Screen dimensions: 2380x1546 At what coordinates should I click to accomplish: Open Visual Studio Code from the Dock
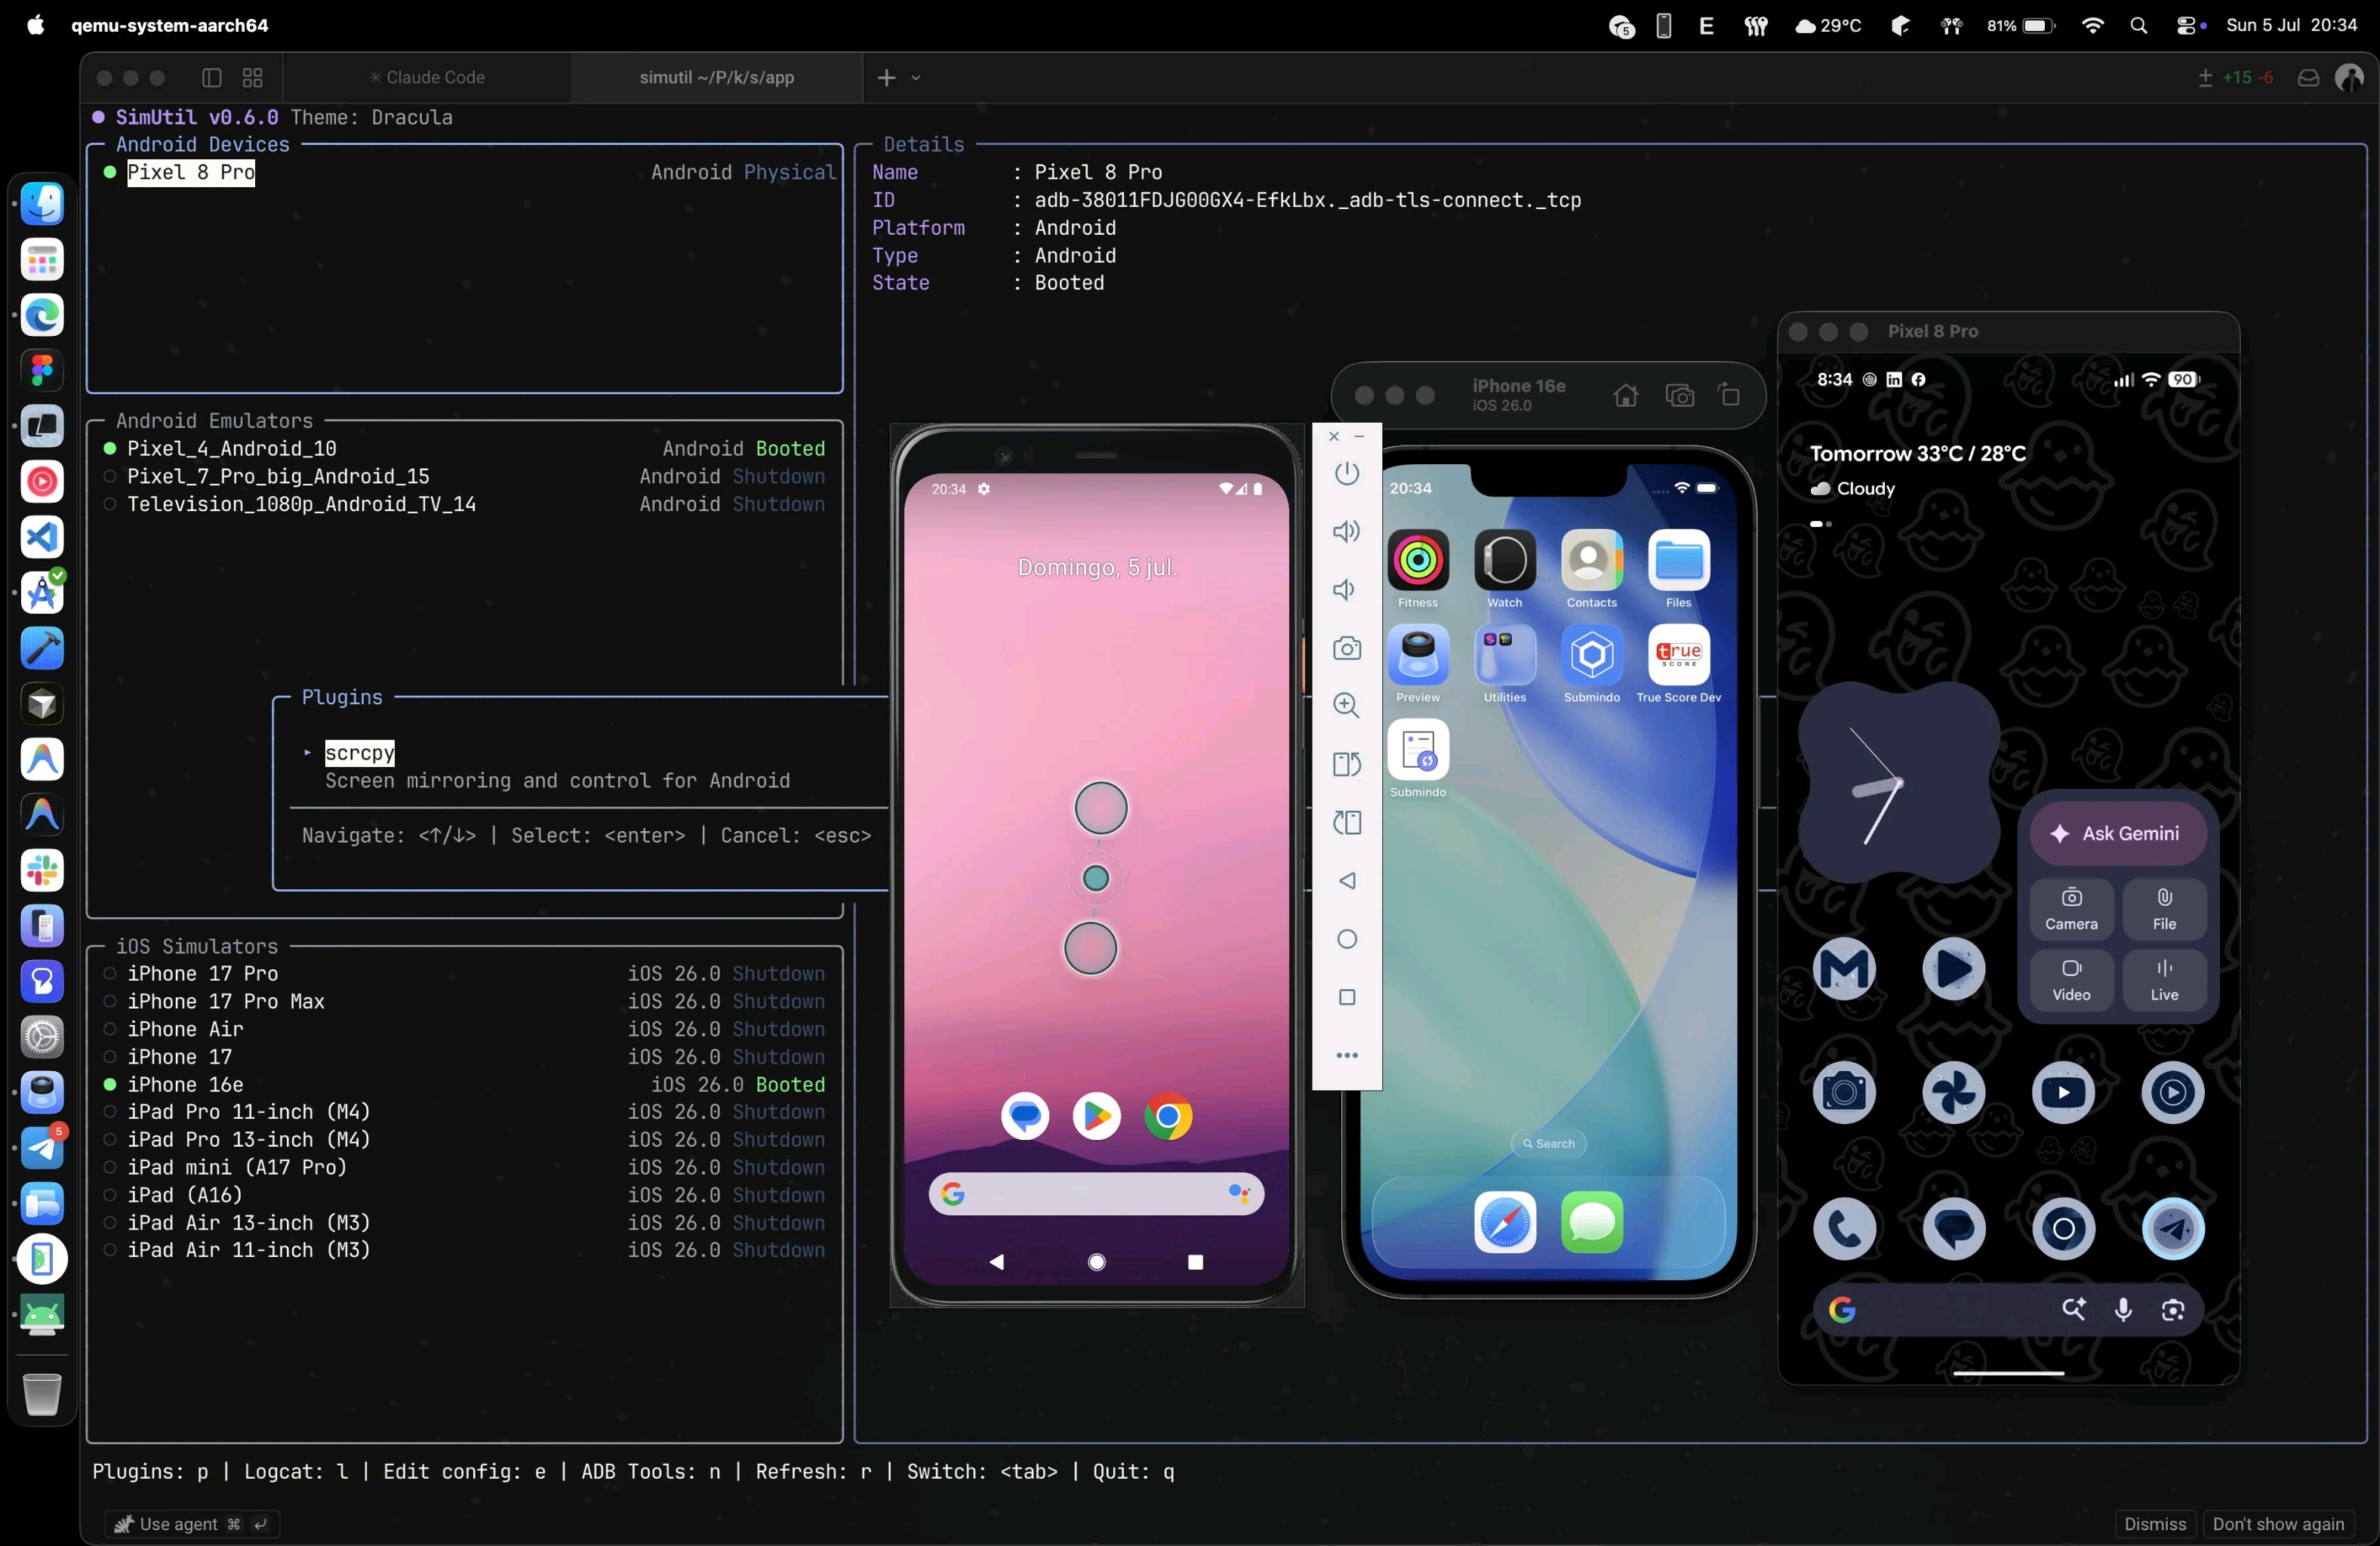click(x=42, y=538)
